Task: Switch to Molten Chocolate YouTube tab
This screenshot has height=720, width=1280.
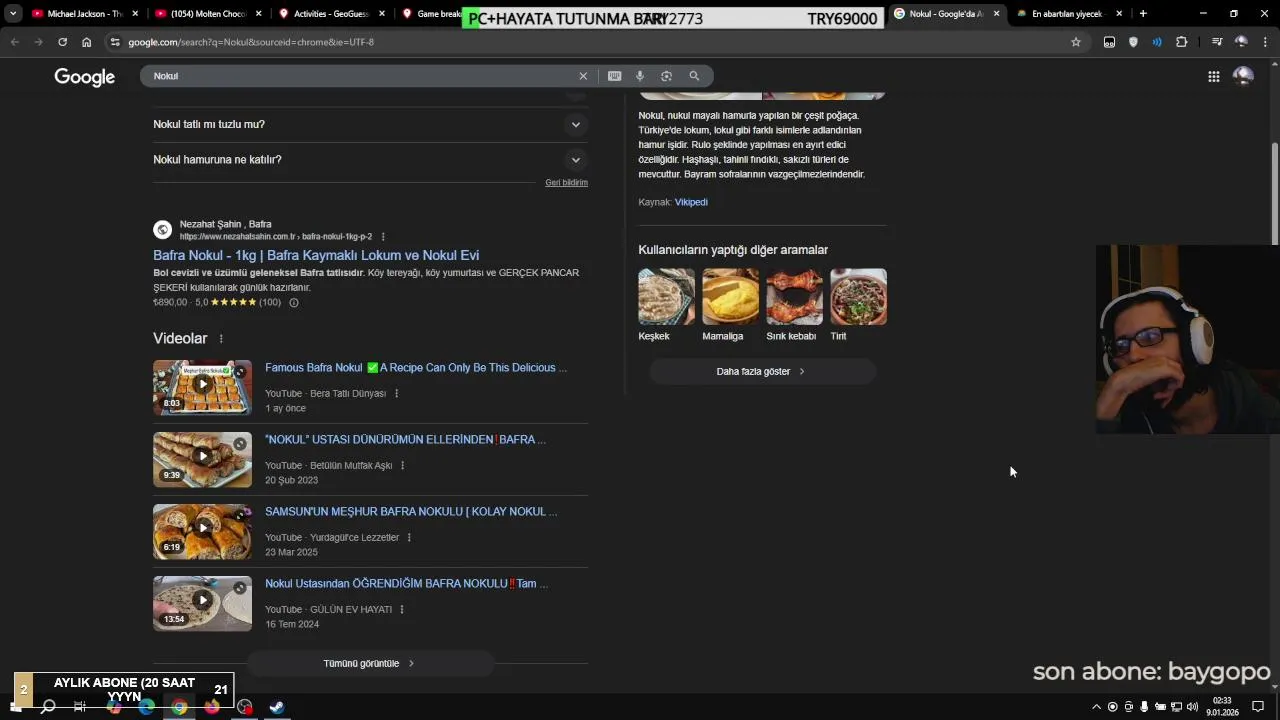Action: 208,14
